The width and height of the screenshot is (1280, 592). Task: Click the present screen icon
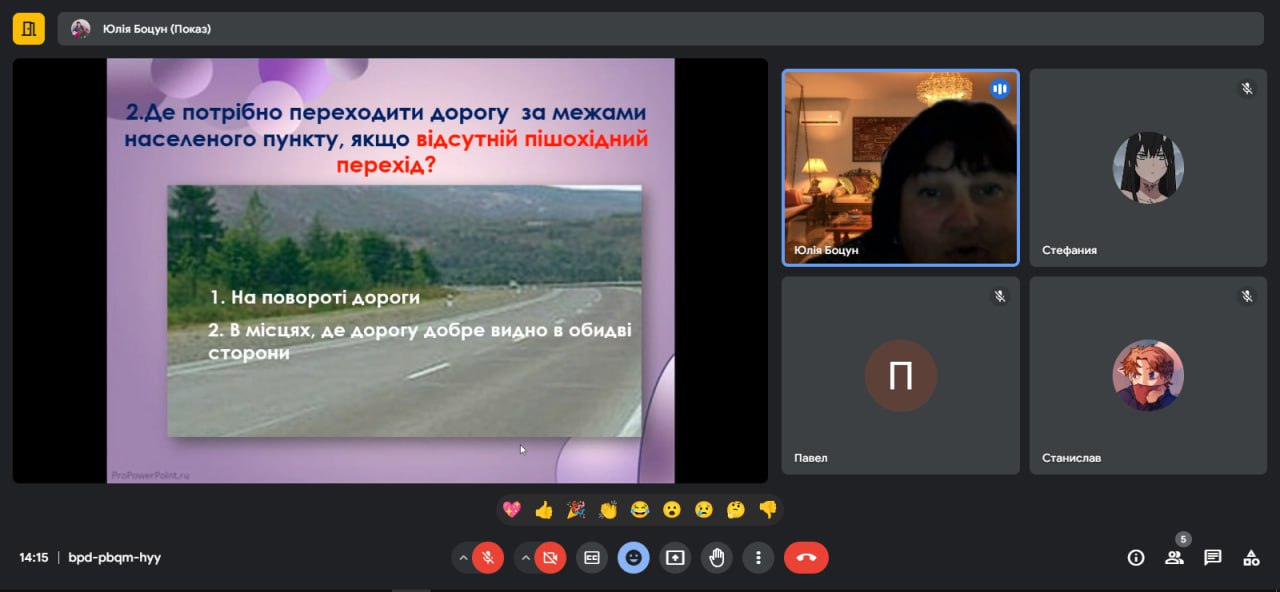tap(675, 558)
